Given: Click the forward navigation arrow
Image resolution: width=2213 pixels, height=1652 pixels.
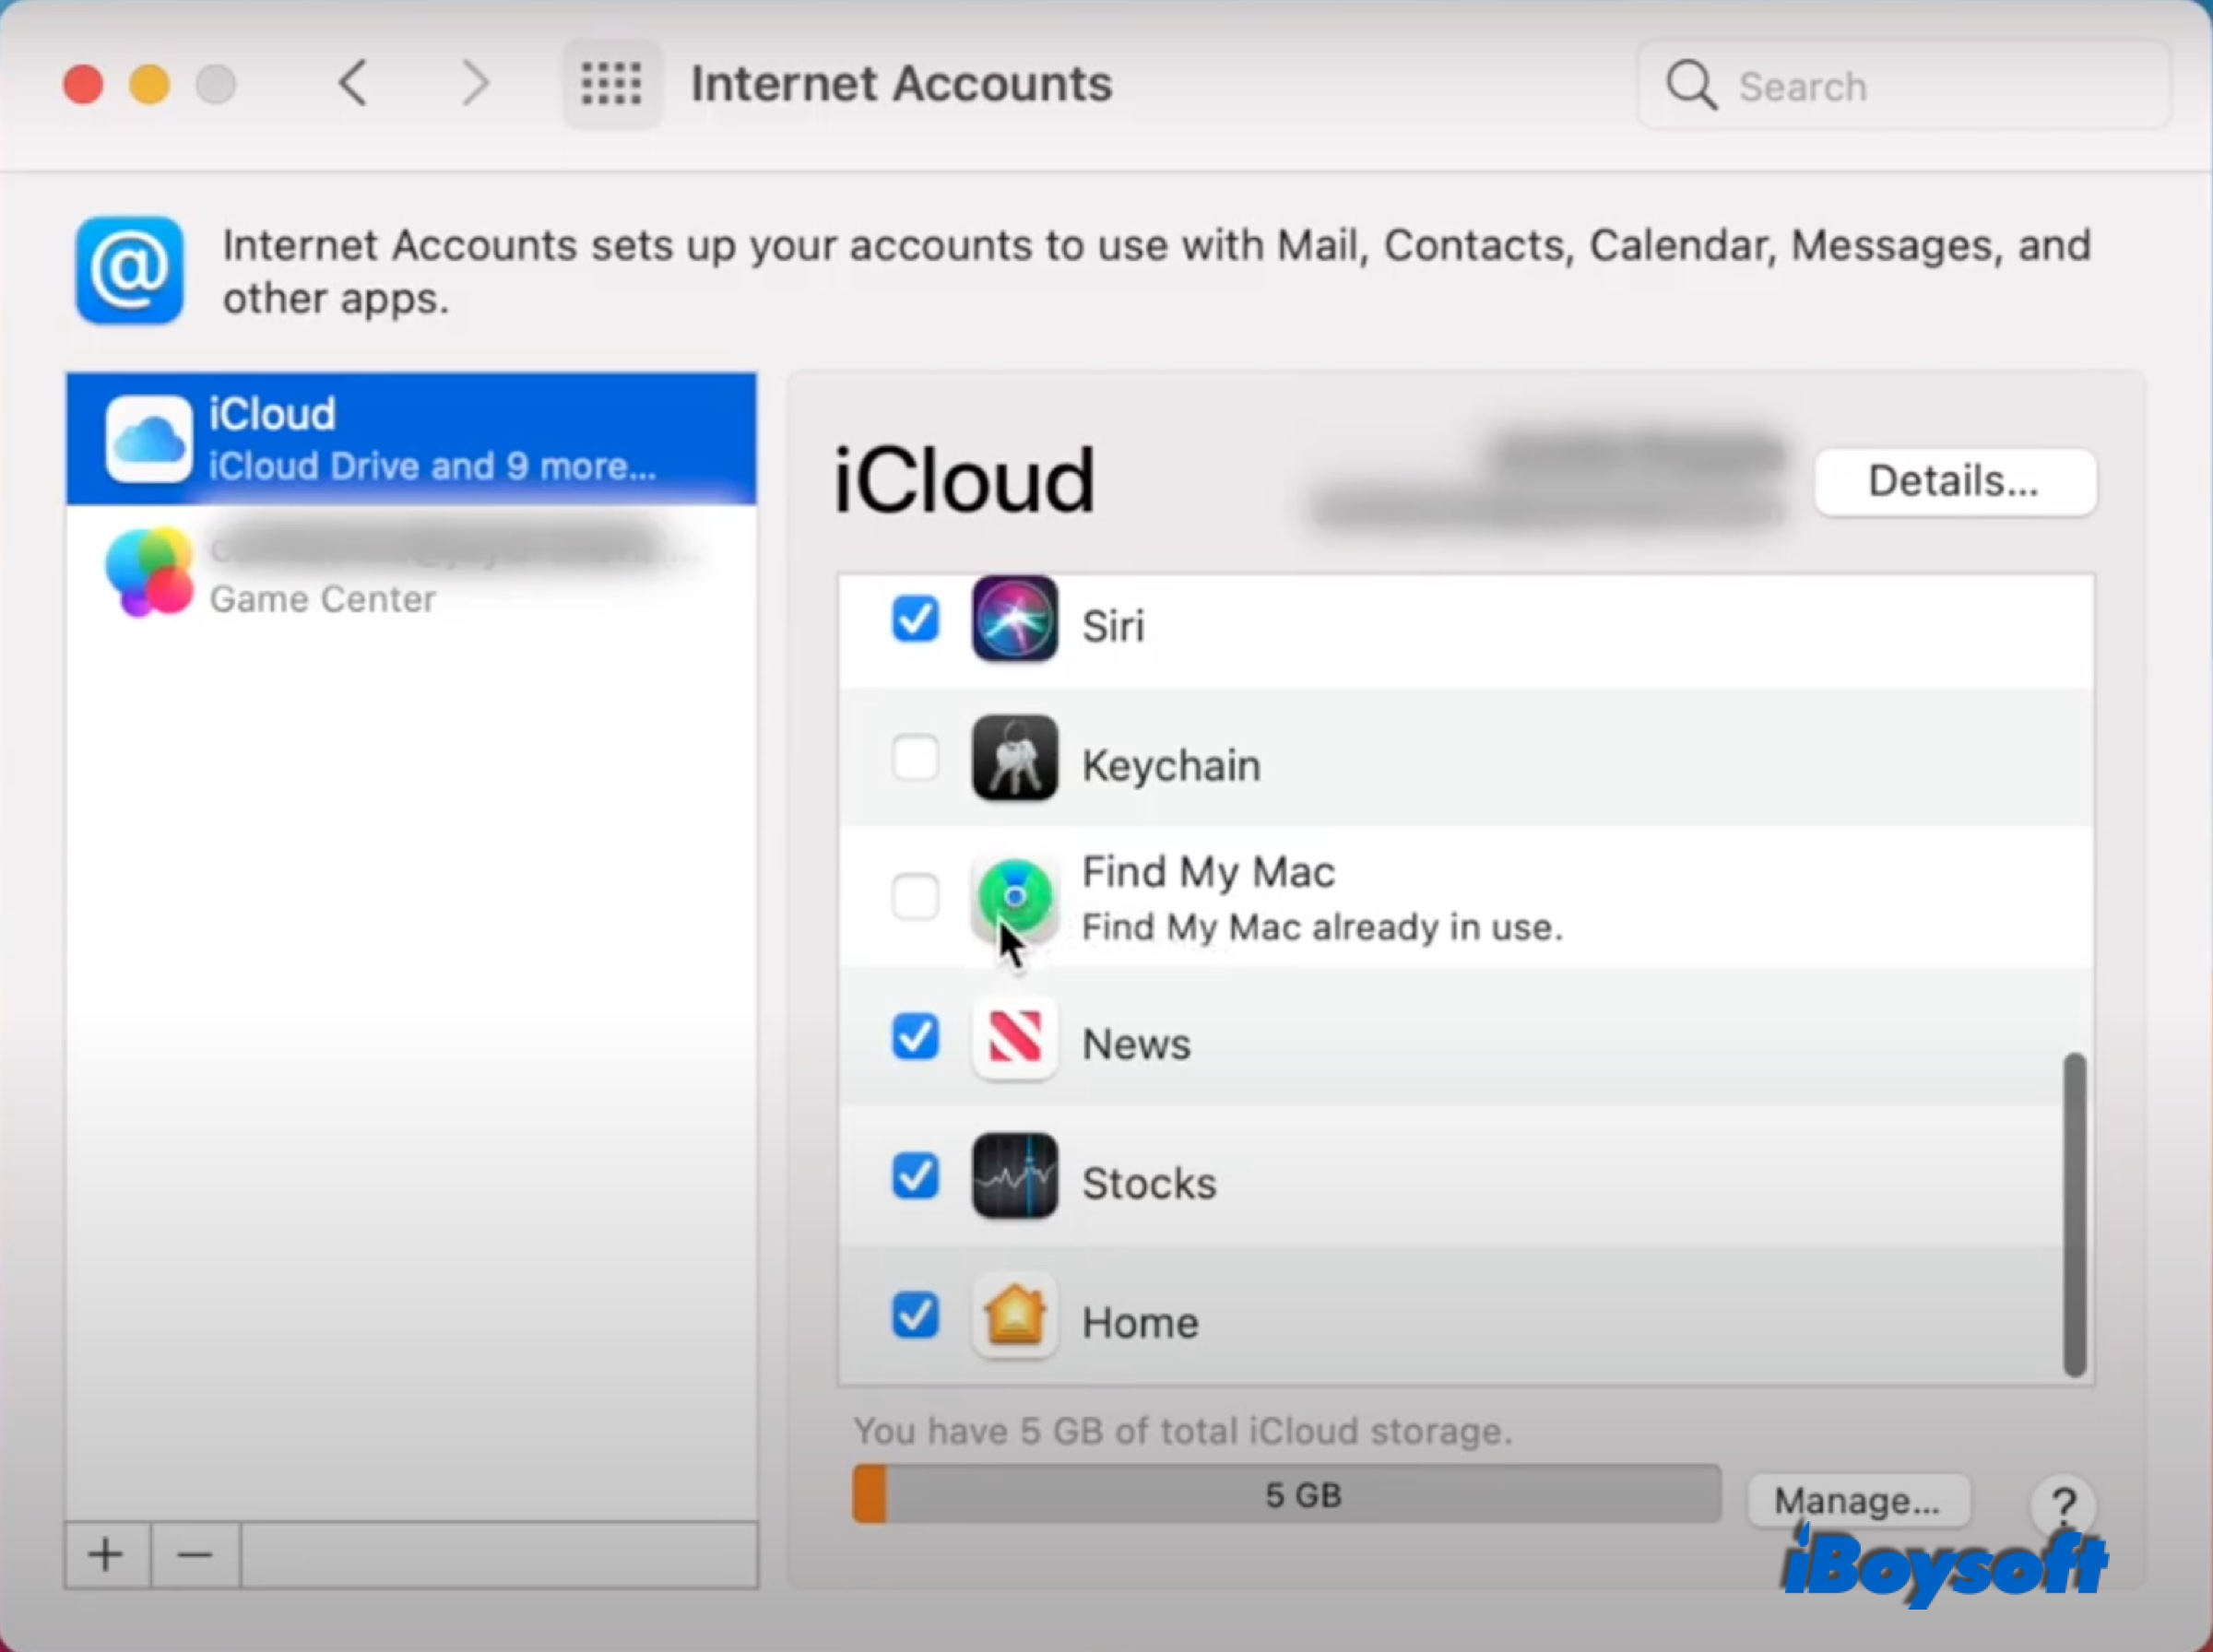Looking at the screenshot, I should tap(477, 84).
